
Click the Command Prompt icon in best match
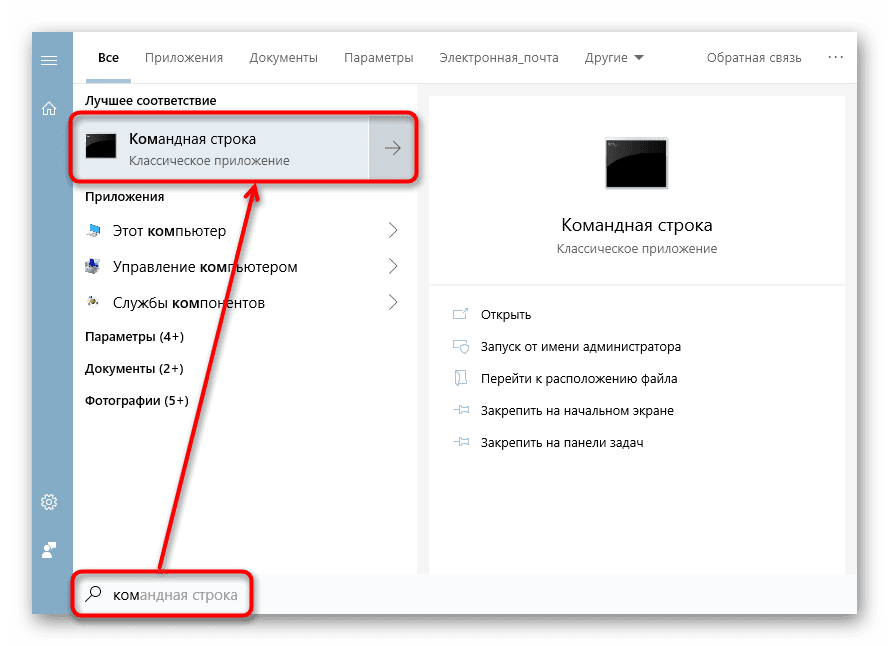(101, 146)
